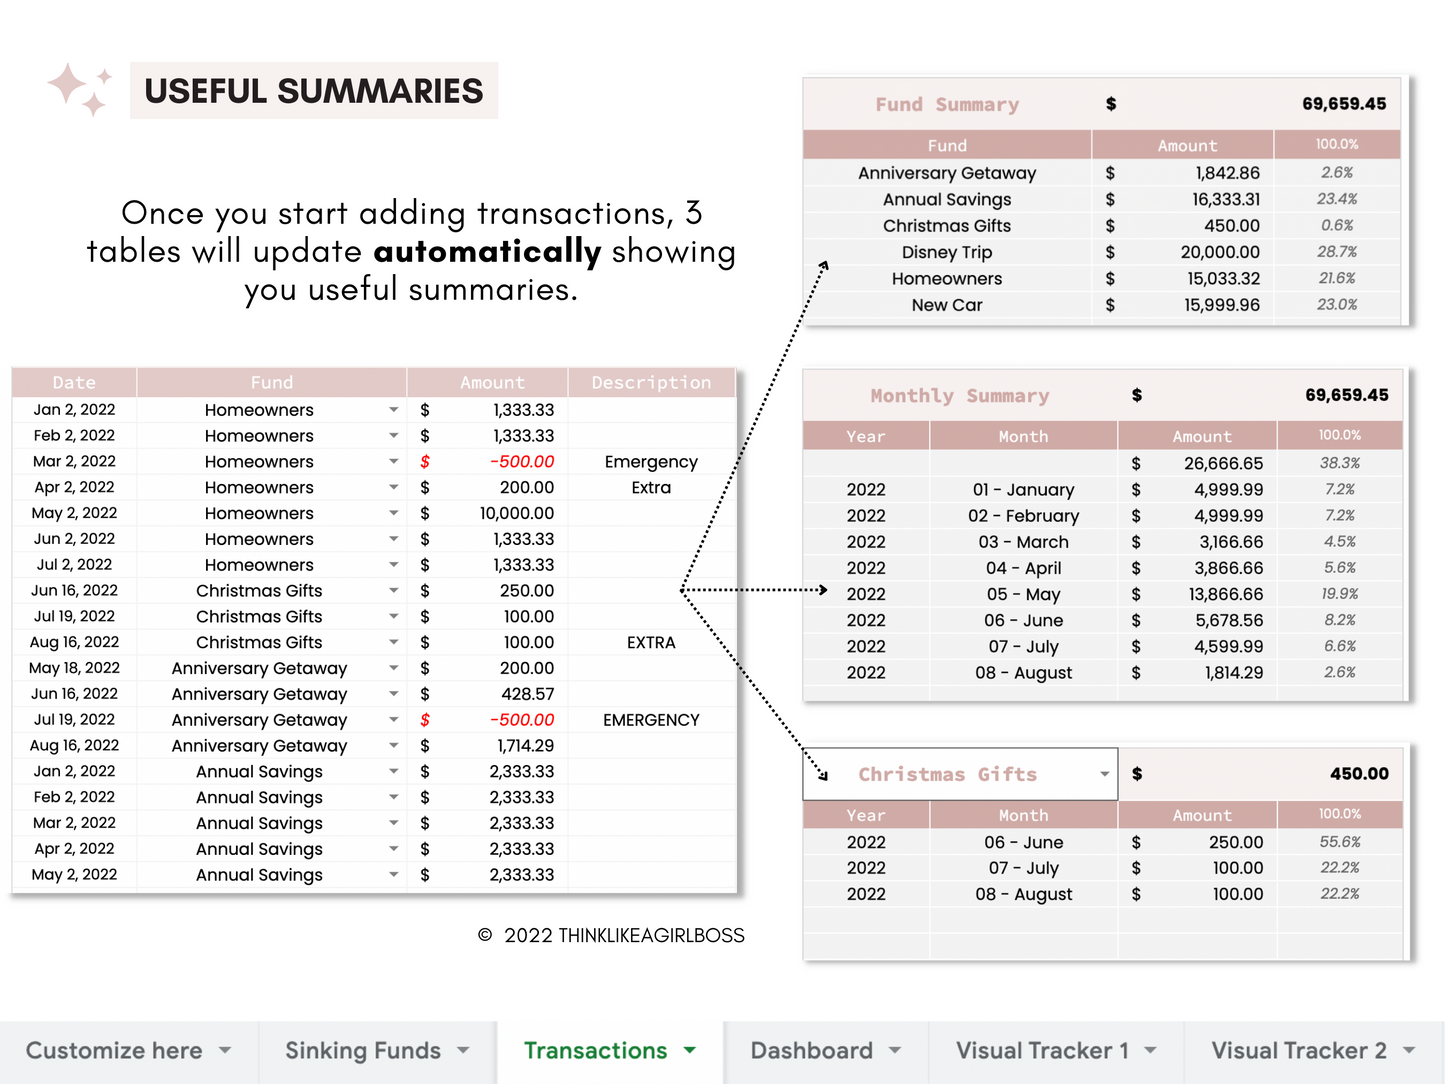Expand the Sinking Funds tab options arrow
Screen dimensions: 1445x1084
click(x=463, y=1050)
